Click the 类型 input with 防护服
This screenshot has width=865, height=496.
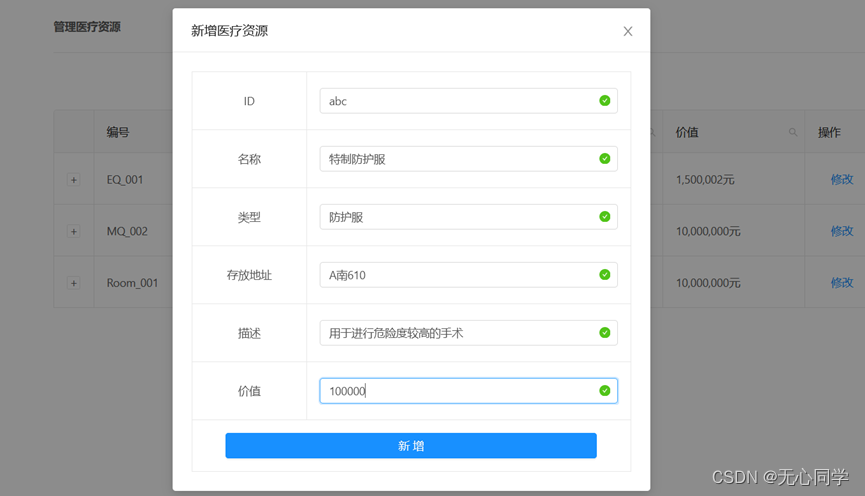468,217
